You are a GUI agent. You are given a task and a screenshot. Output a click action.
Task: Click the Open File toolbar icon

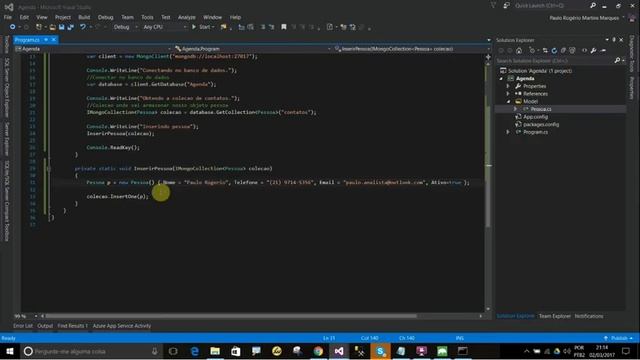click(x=53, y=27)
